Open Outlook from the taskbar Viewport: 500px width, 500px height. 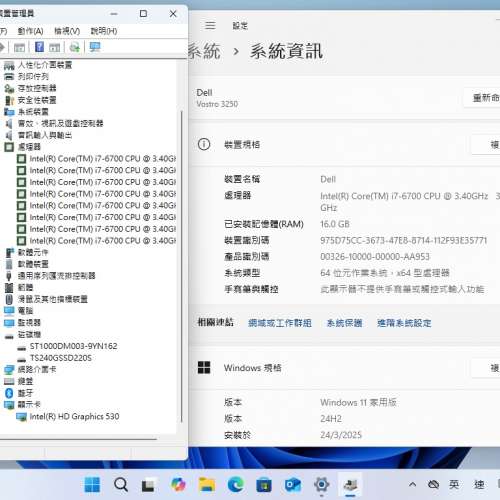click(x=293, y=484)
